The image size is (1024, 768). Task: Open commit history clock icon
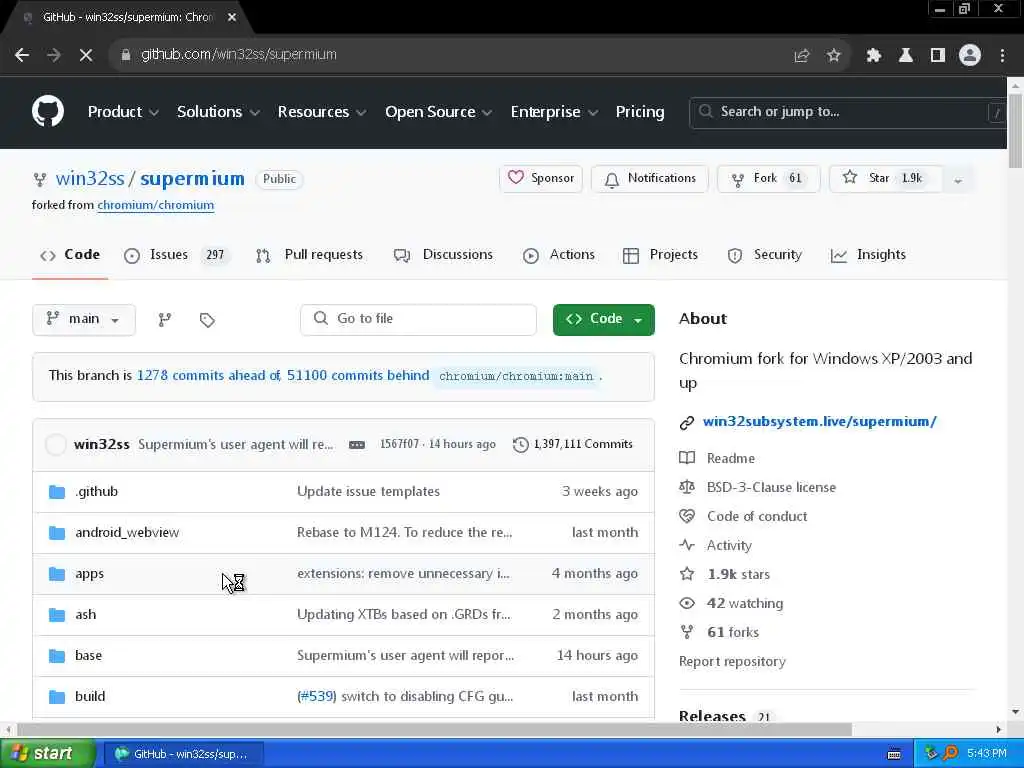click(520, 445)
